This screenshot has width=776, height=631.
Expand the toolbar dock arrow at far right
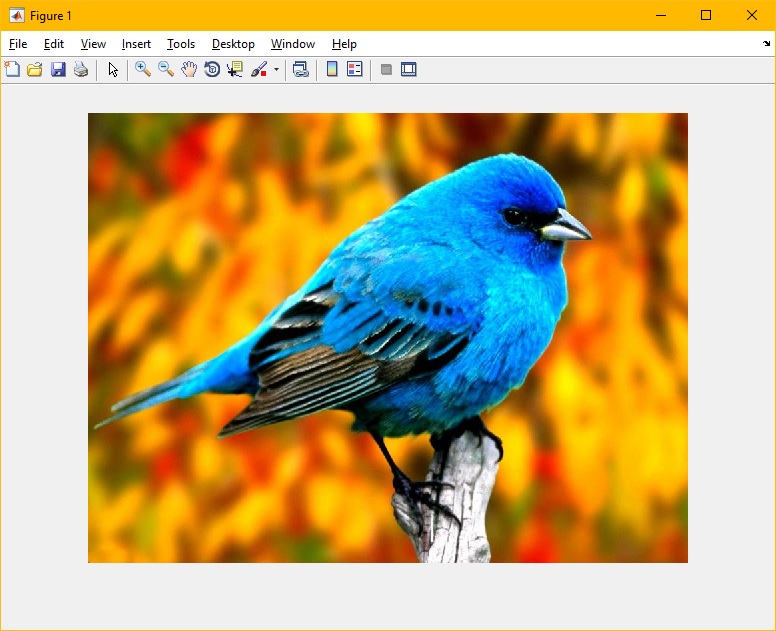(x=766, y=44)
